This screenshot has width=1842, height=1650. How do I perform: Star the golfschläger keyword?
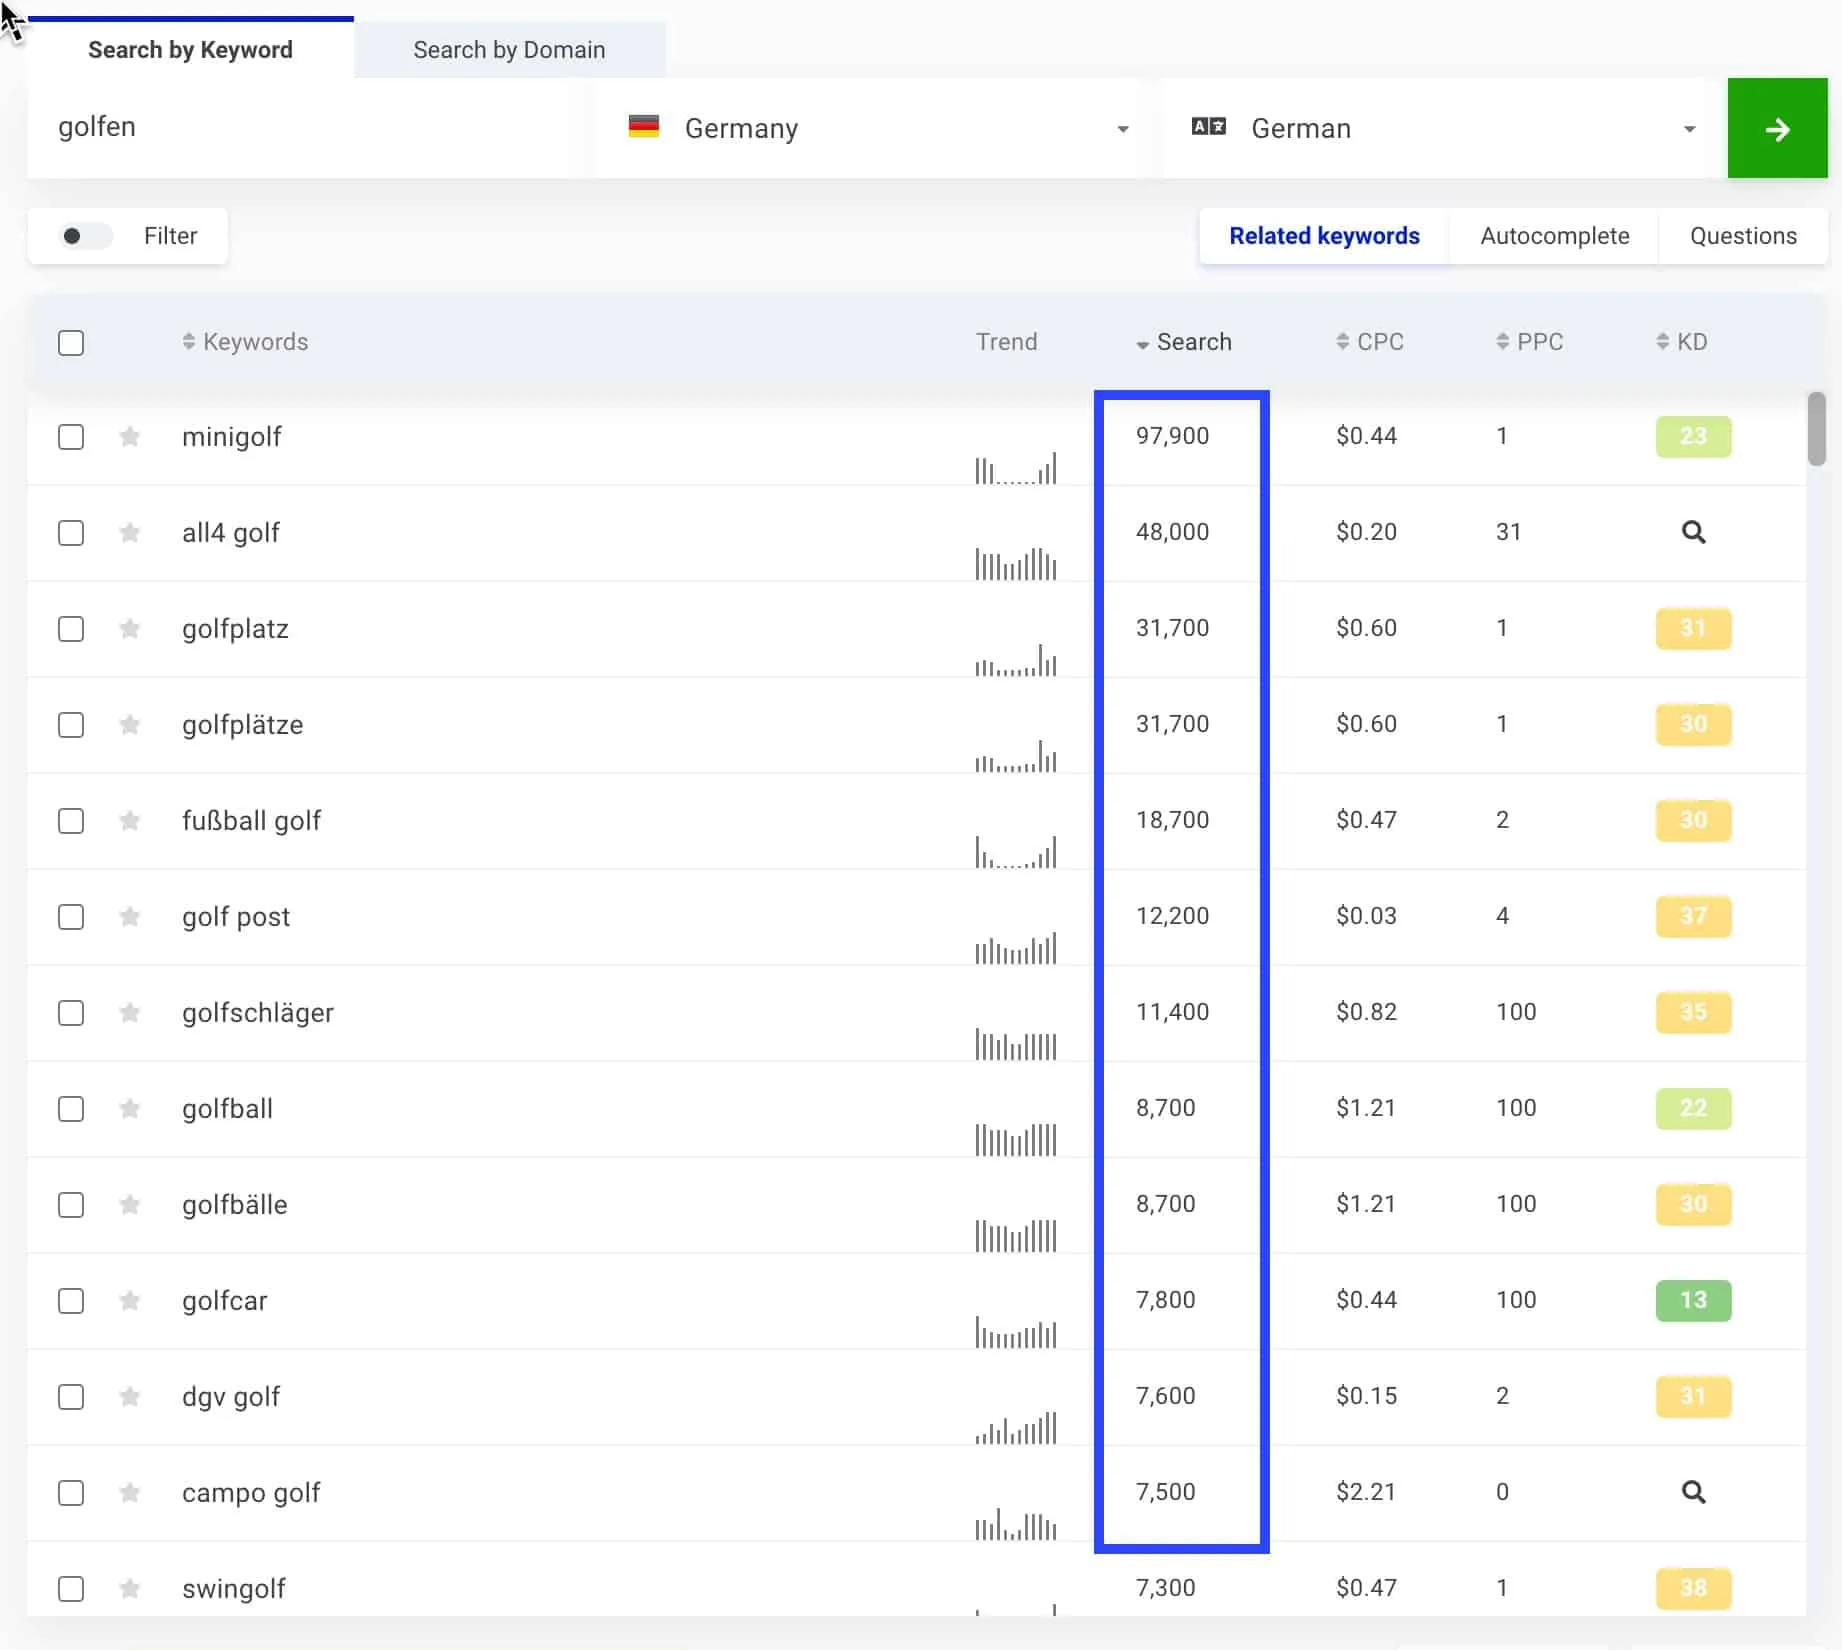point(129,1013)
